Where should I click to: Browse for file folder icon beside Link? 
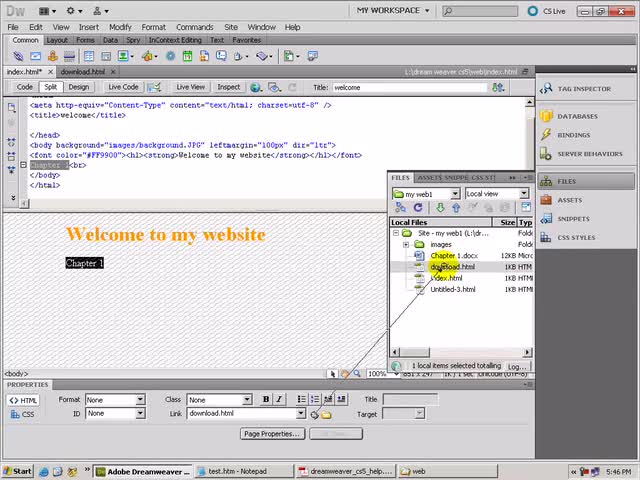pyautogui.click(x=326, y=415)
